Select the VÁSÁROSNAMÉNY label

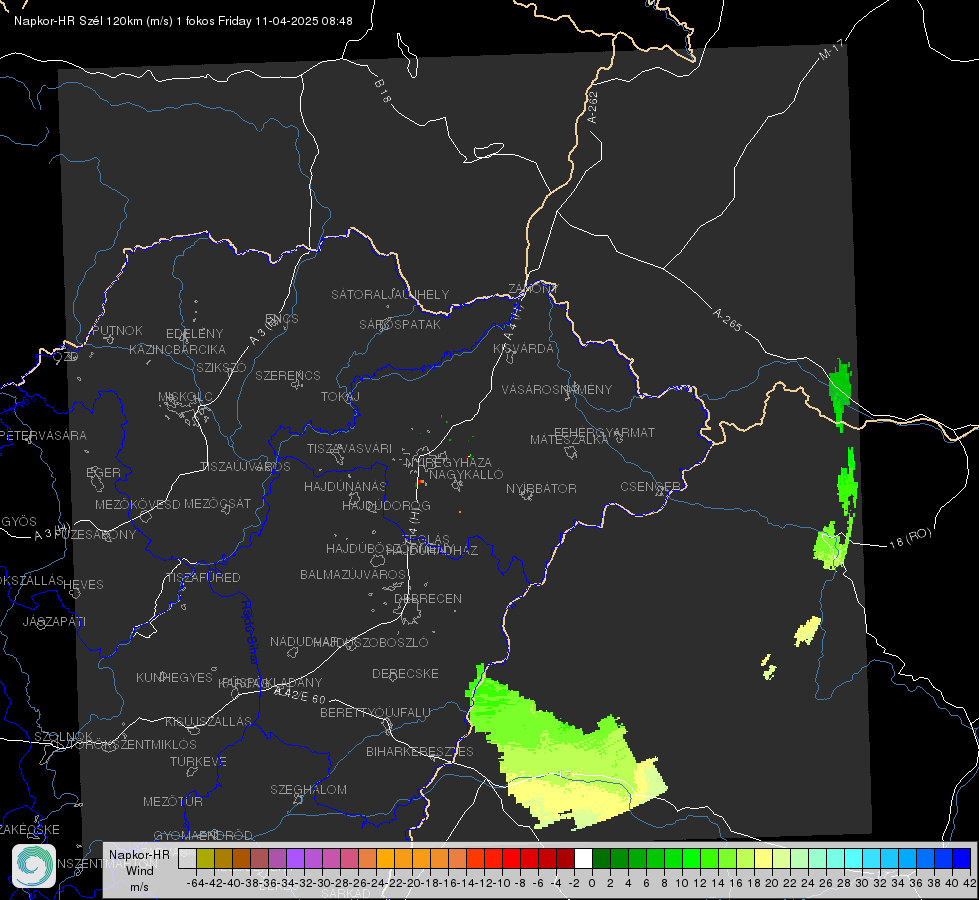click(x=557, y=389)
